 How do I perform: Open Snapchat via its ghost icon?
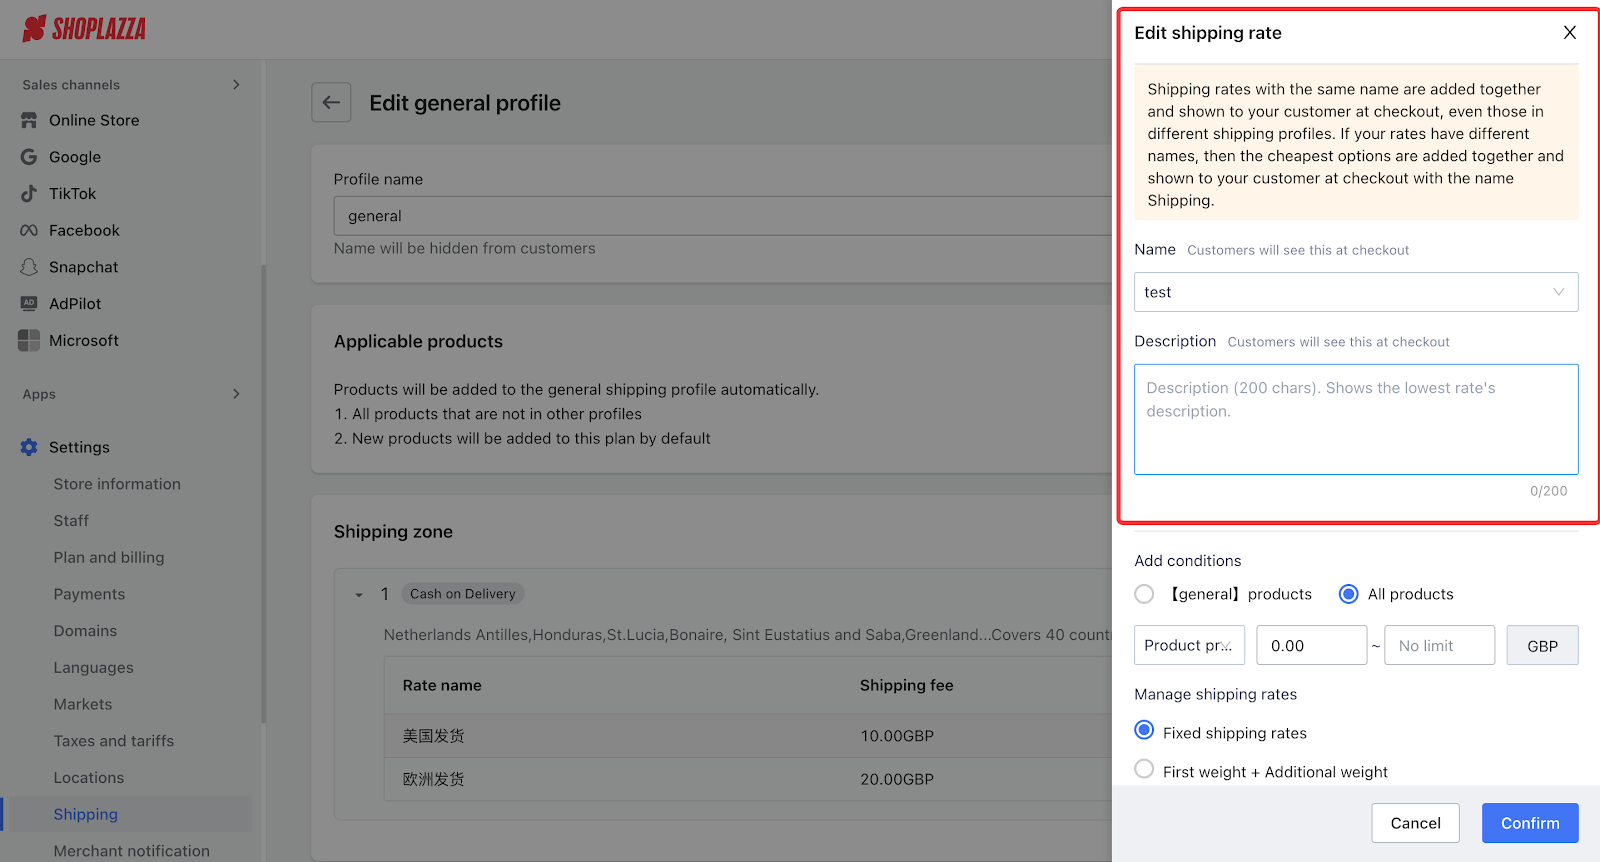tap(29, 267)
